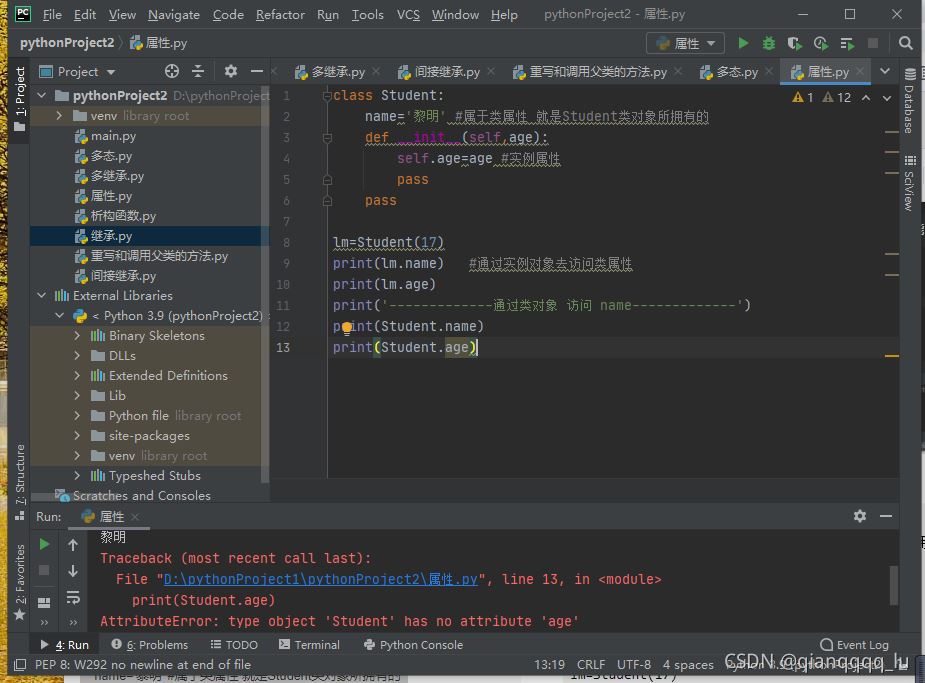The width and height of the screenshot is (925, 683).
Task: Click the locate file target icon in Project panel
Action: tap(172, 71)
